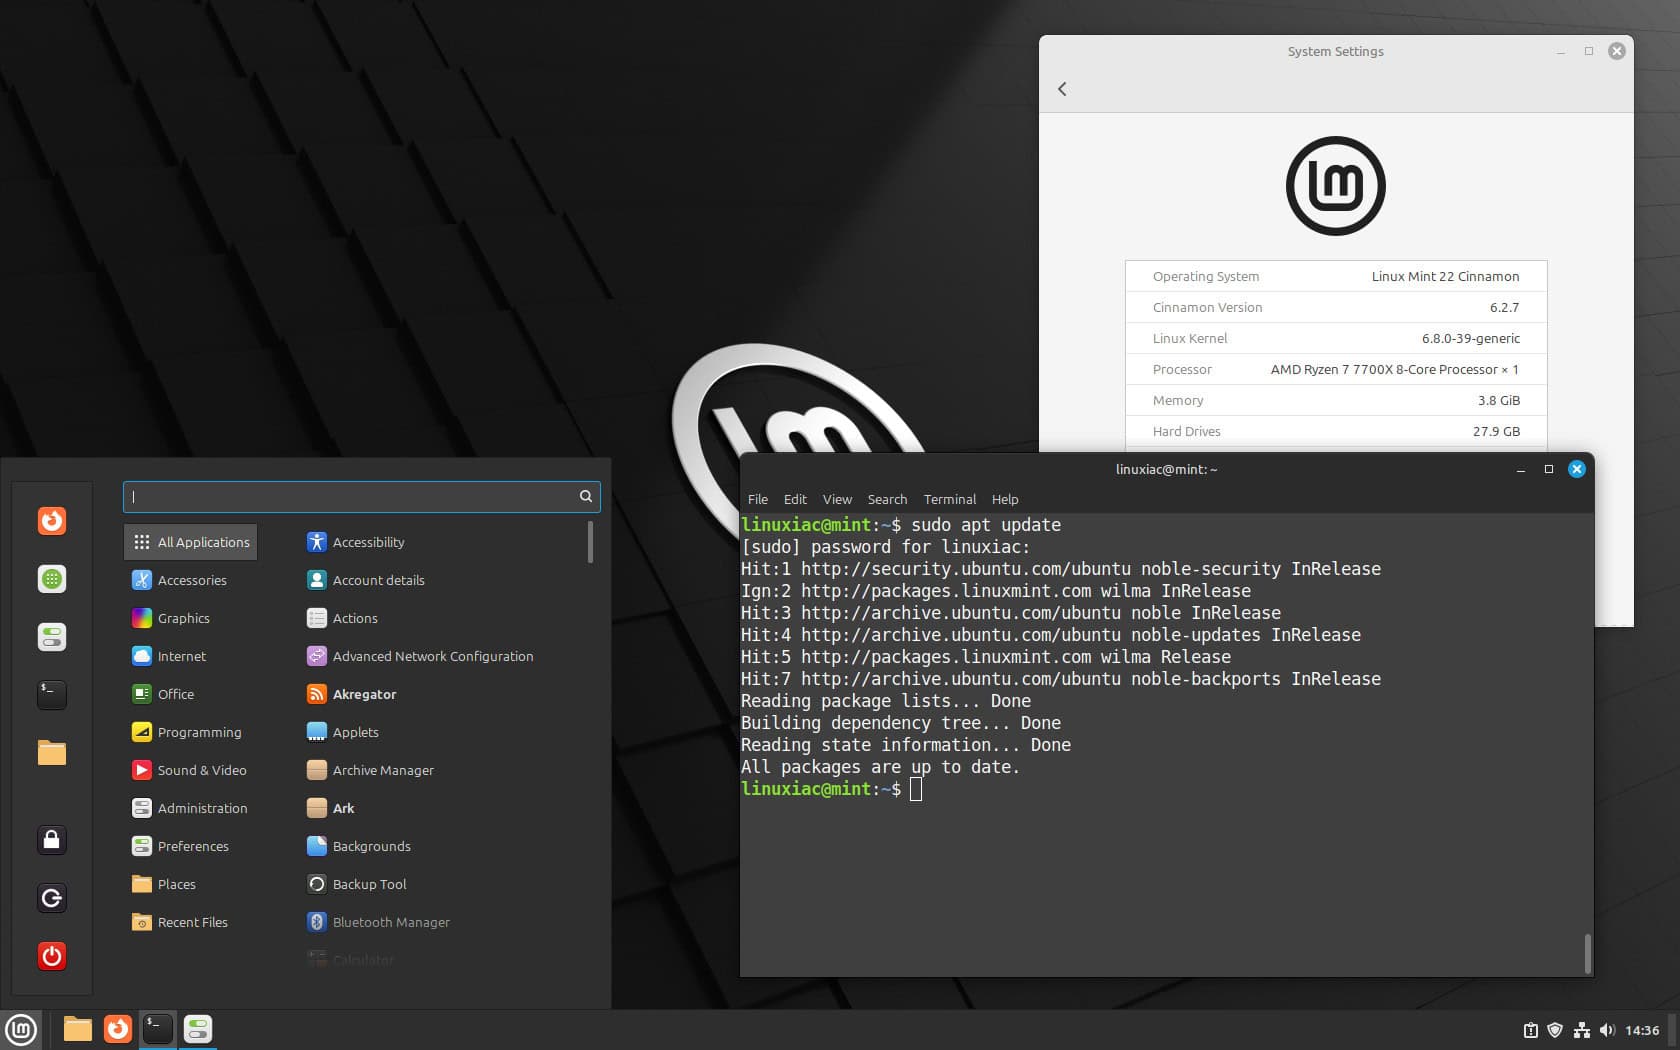Shut down using the red power icon

click(51, 956)
